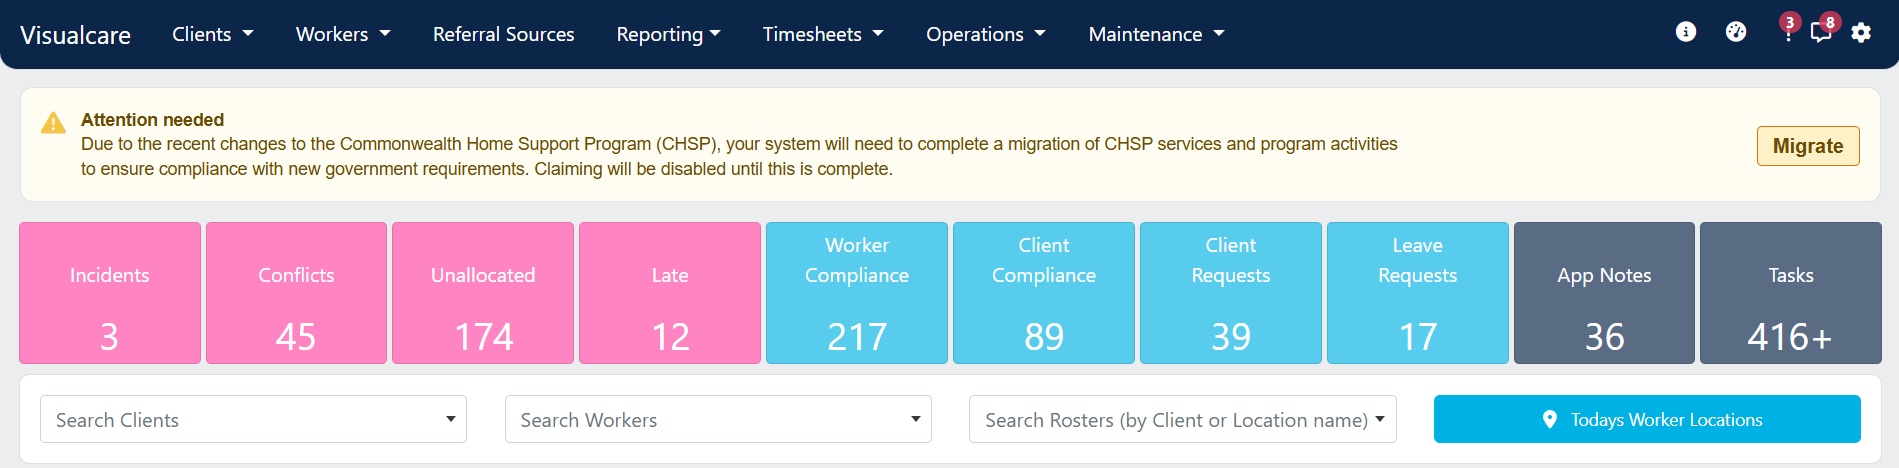Open the Search Workers dropdown
This screenshot has width=1899, height=468.
(718, 419)
